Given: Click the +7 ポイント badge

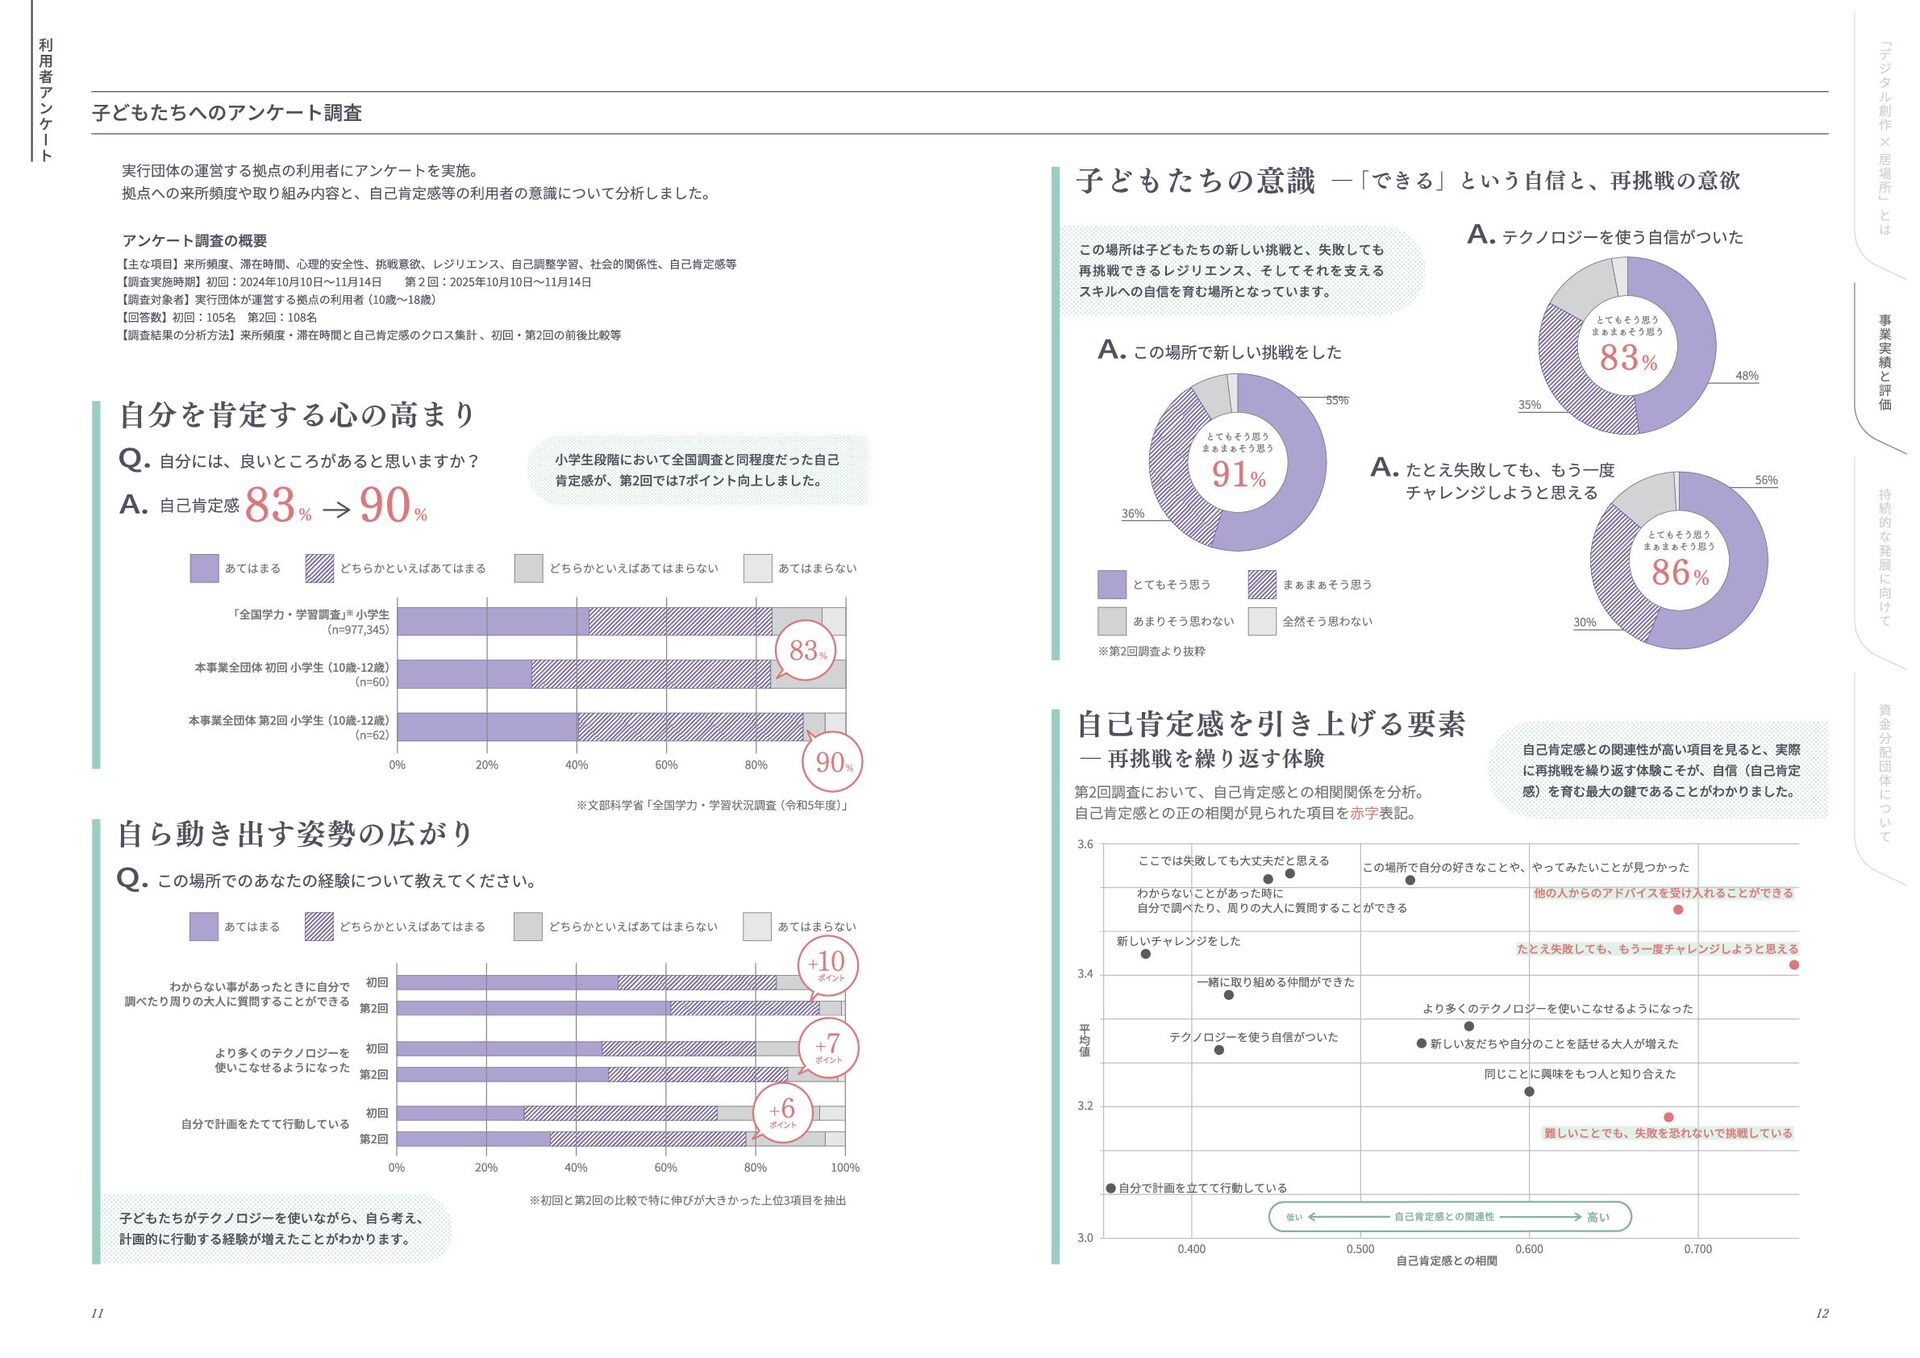Looking at the screenshot, I should tap(828, 1048).
